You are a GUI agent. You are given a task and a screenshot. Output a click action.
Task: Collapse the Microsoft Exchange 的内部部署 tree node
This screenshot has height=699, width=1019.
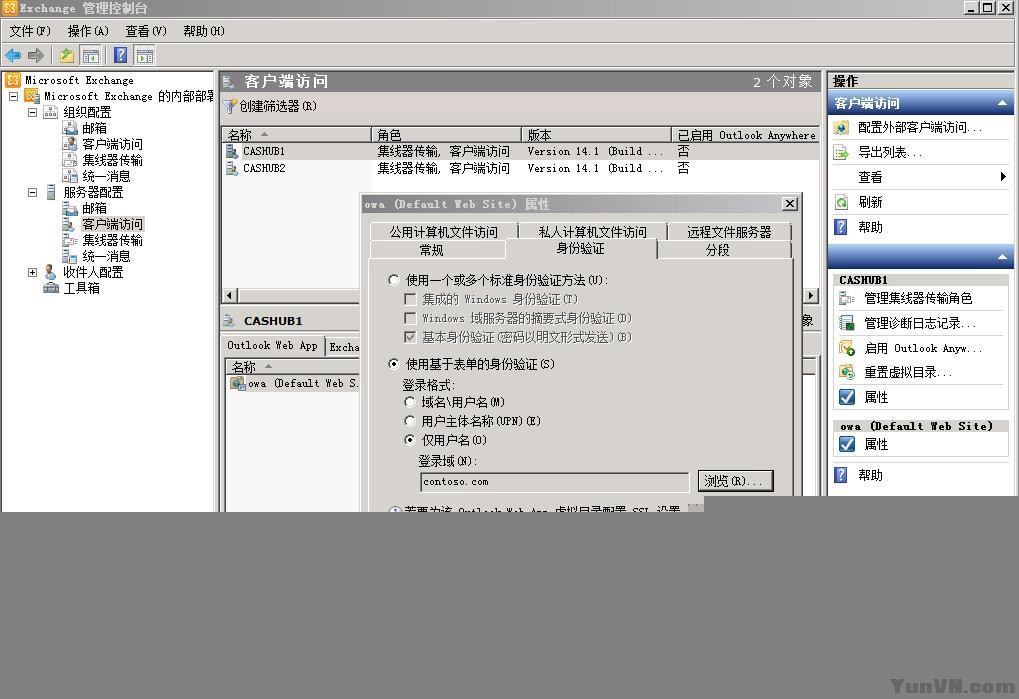point(13,96)
